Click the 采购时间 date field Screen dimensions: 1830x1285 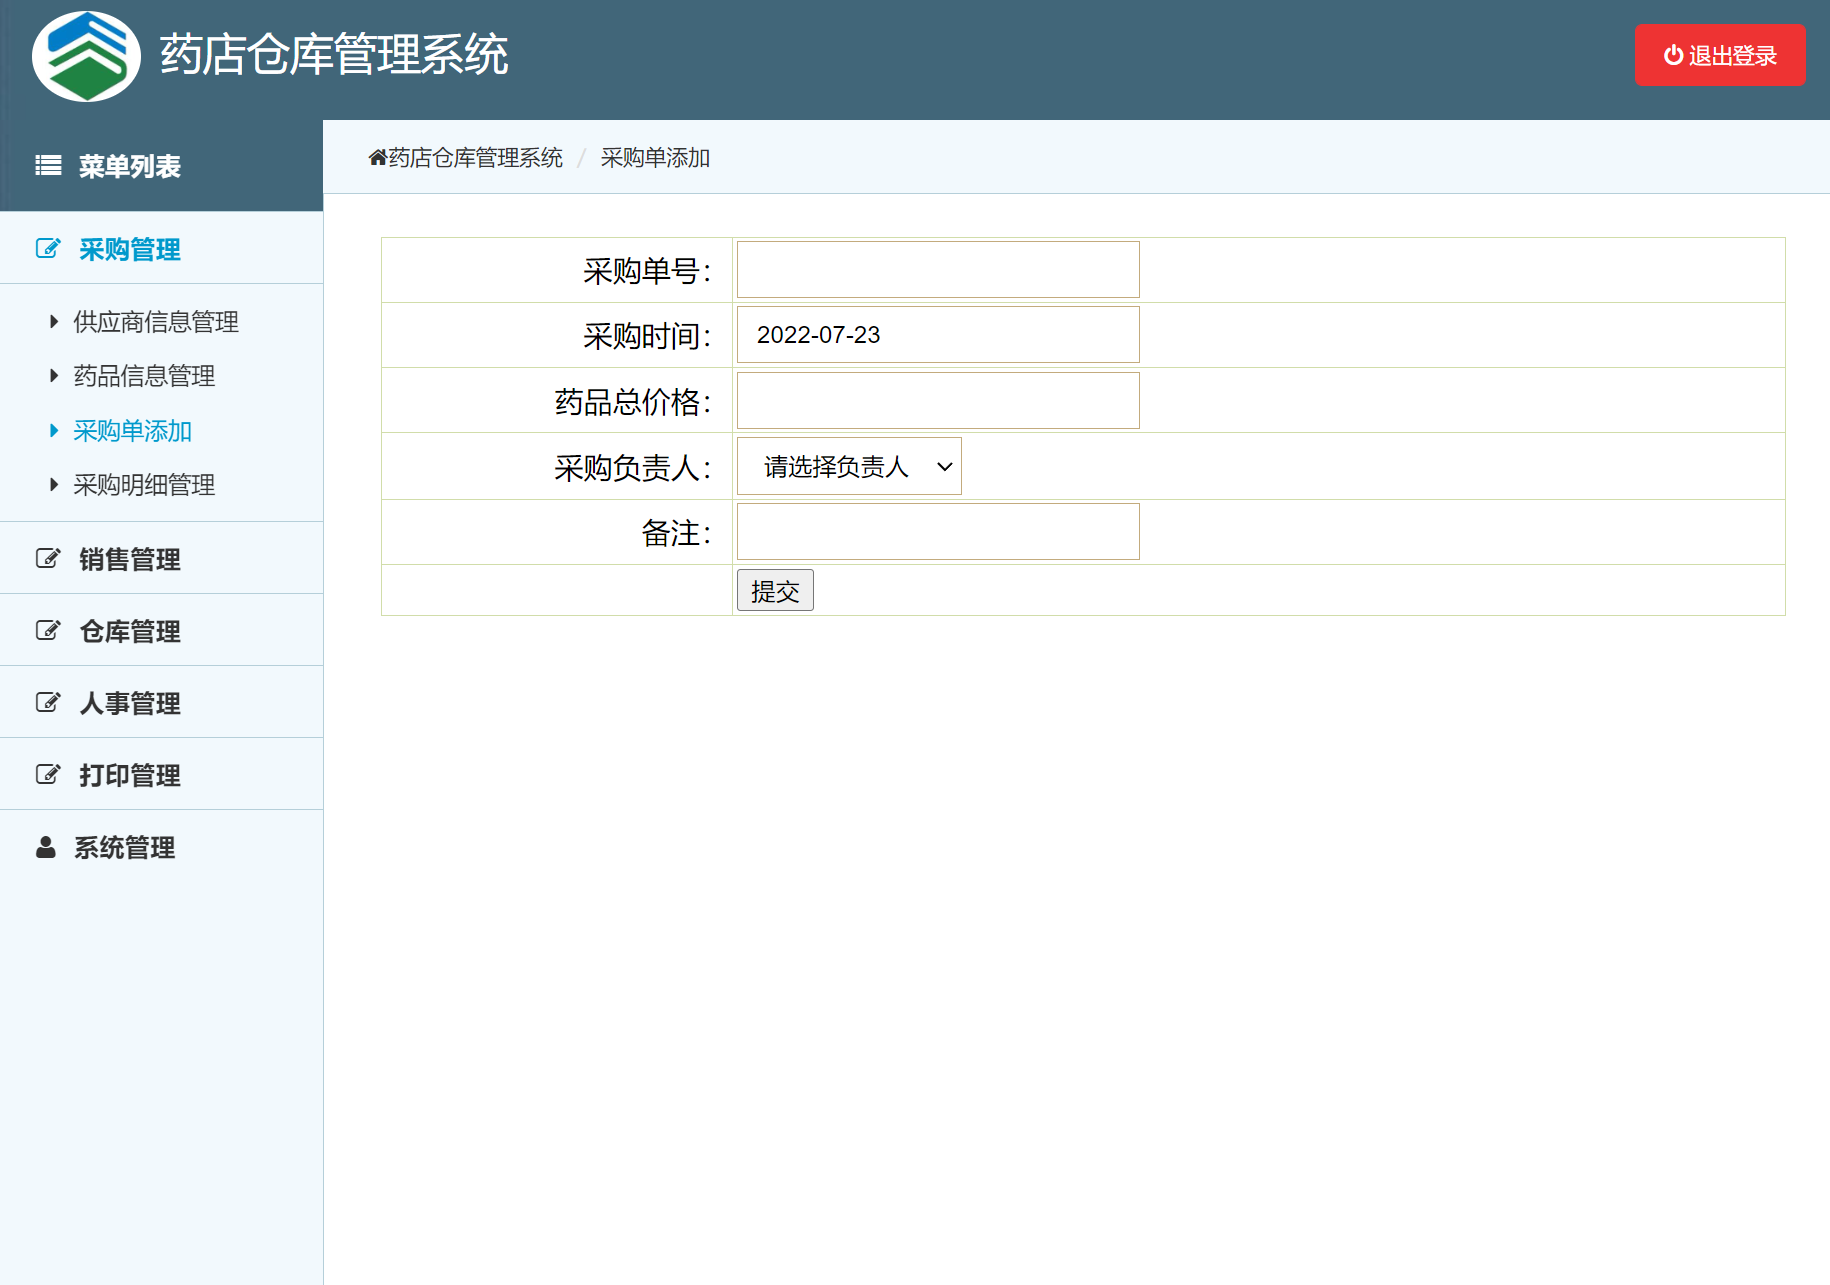point(937,335)
